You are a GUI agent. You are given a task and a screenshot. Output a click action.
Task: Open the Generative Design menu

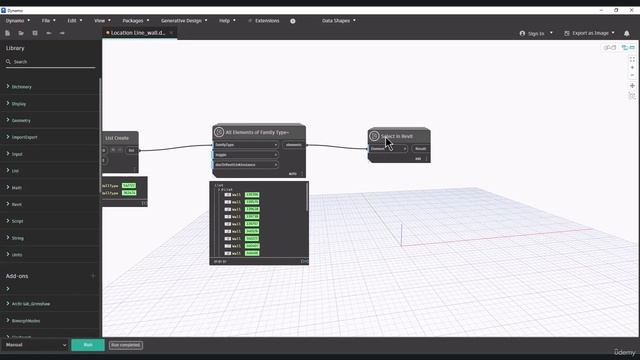coord(184,20)
